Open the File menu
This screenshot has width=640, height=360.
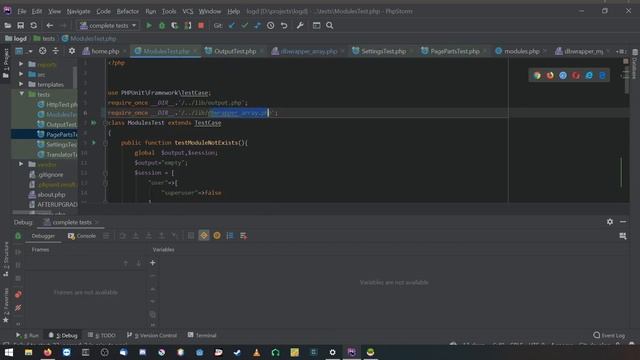click(x=22, y=11)
